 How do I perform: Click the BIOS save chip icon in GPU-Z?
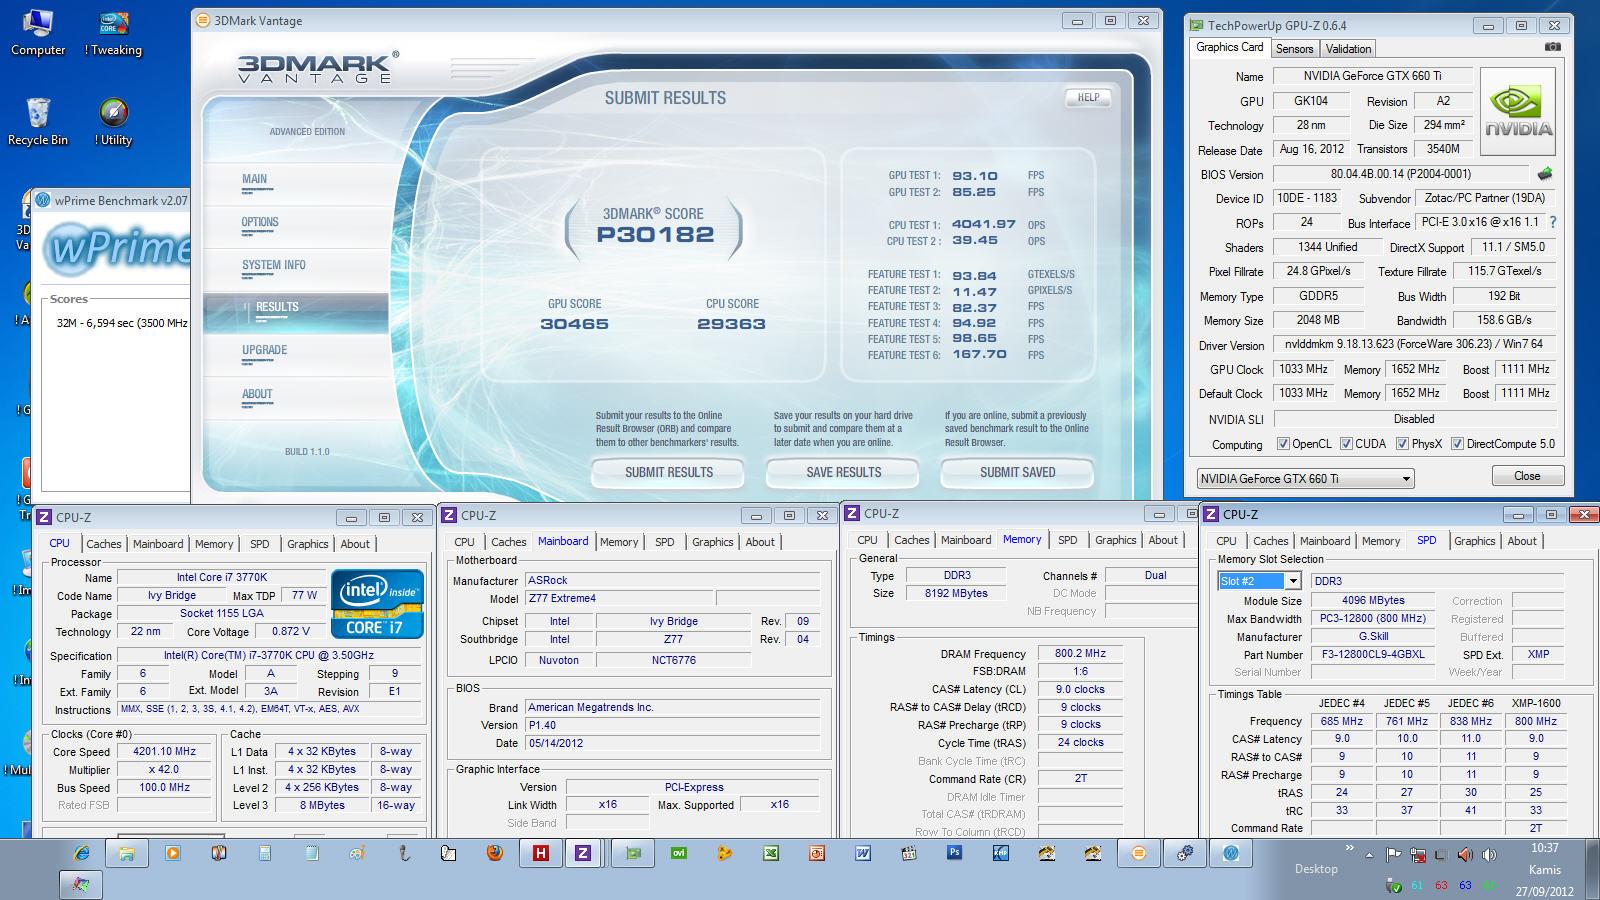point(1545,174)
